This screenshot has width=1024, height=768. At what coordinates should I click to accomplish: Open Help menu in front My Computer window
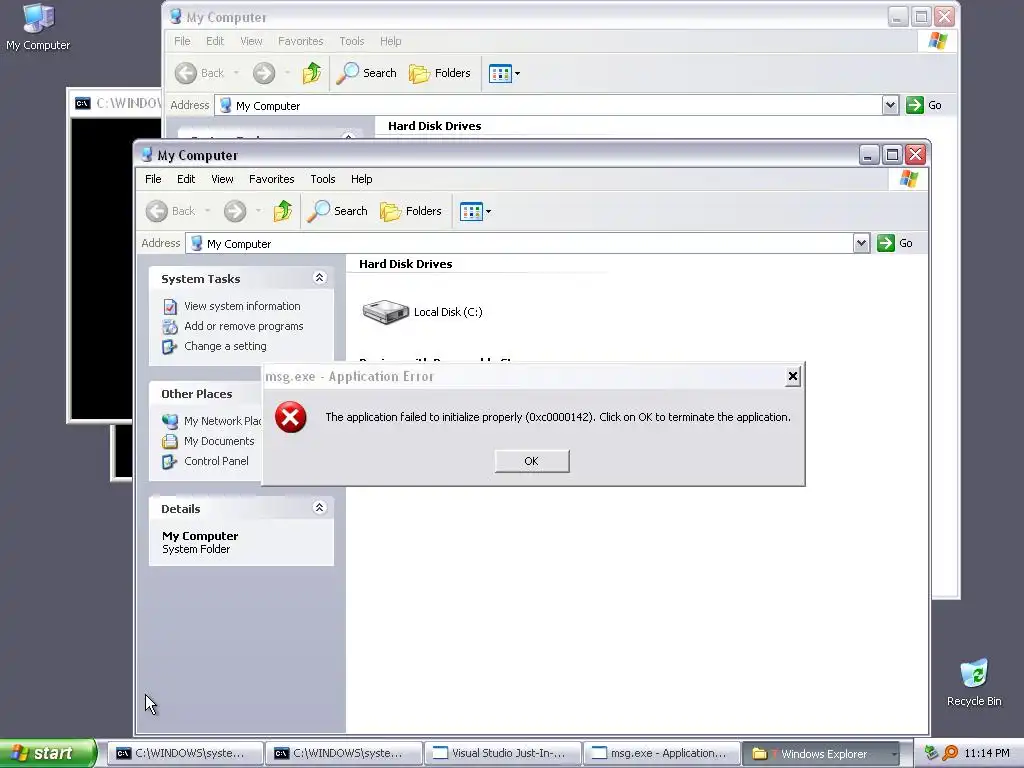[361, 179]
